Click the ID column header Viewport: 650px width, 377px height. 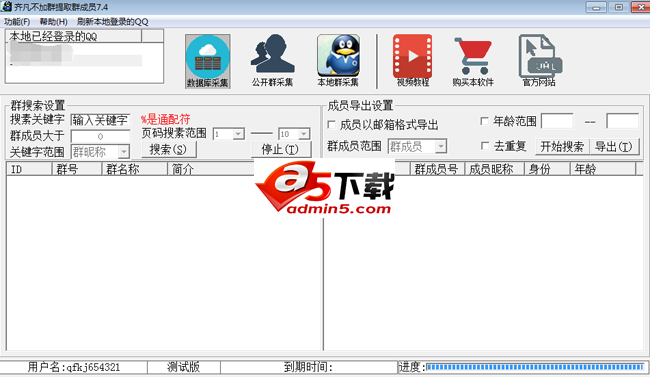pyautogui.click(x=29, y=169)
